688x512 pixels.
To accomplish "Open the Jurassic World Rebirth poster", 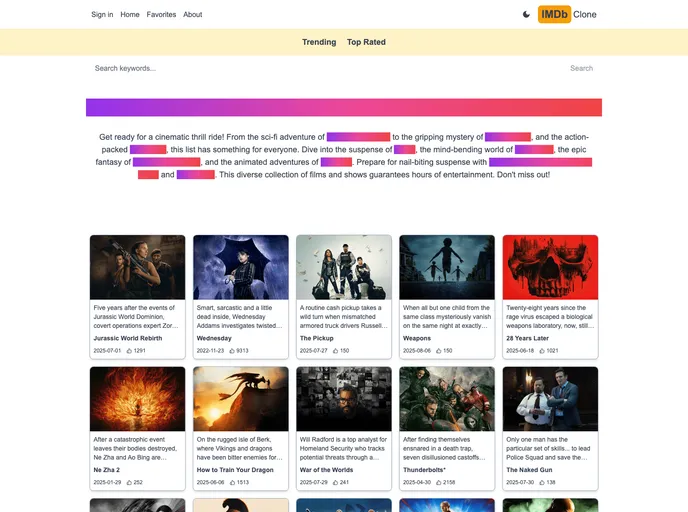I will 138,267.
